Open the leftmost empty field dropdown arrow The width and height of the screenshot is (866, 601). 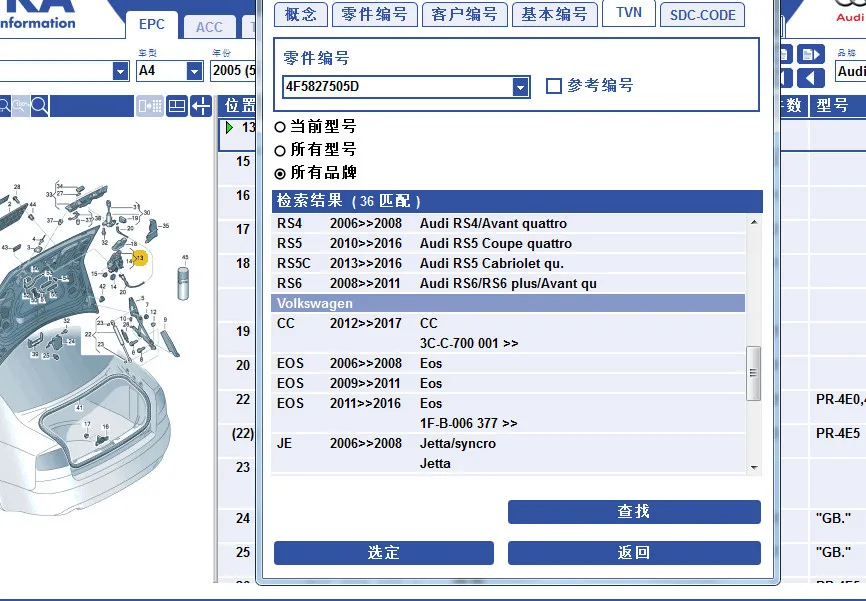pyautogui.click(x=120, y=71)
